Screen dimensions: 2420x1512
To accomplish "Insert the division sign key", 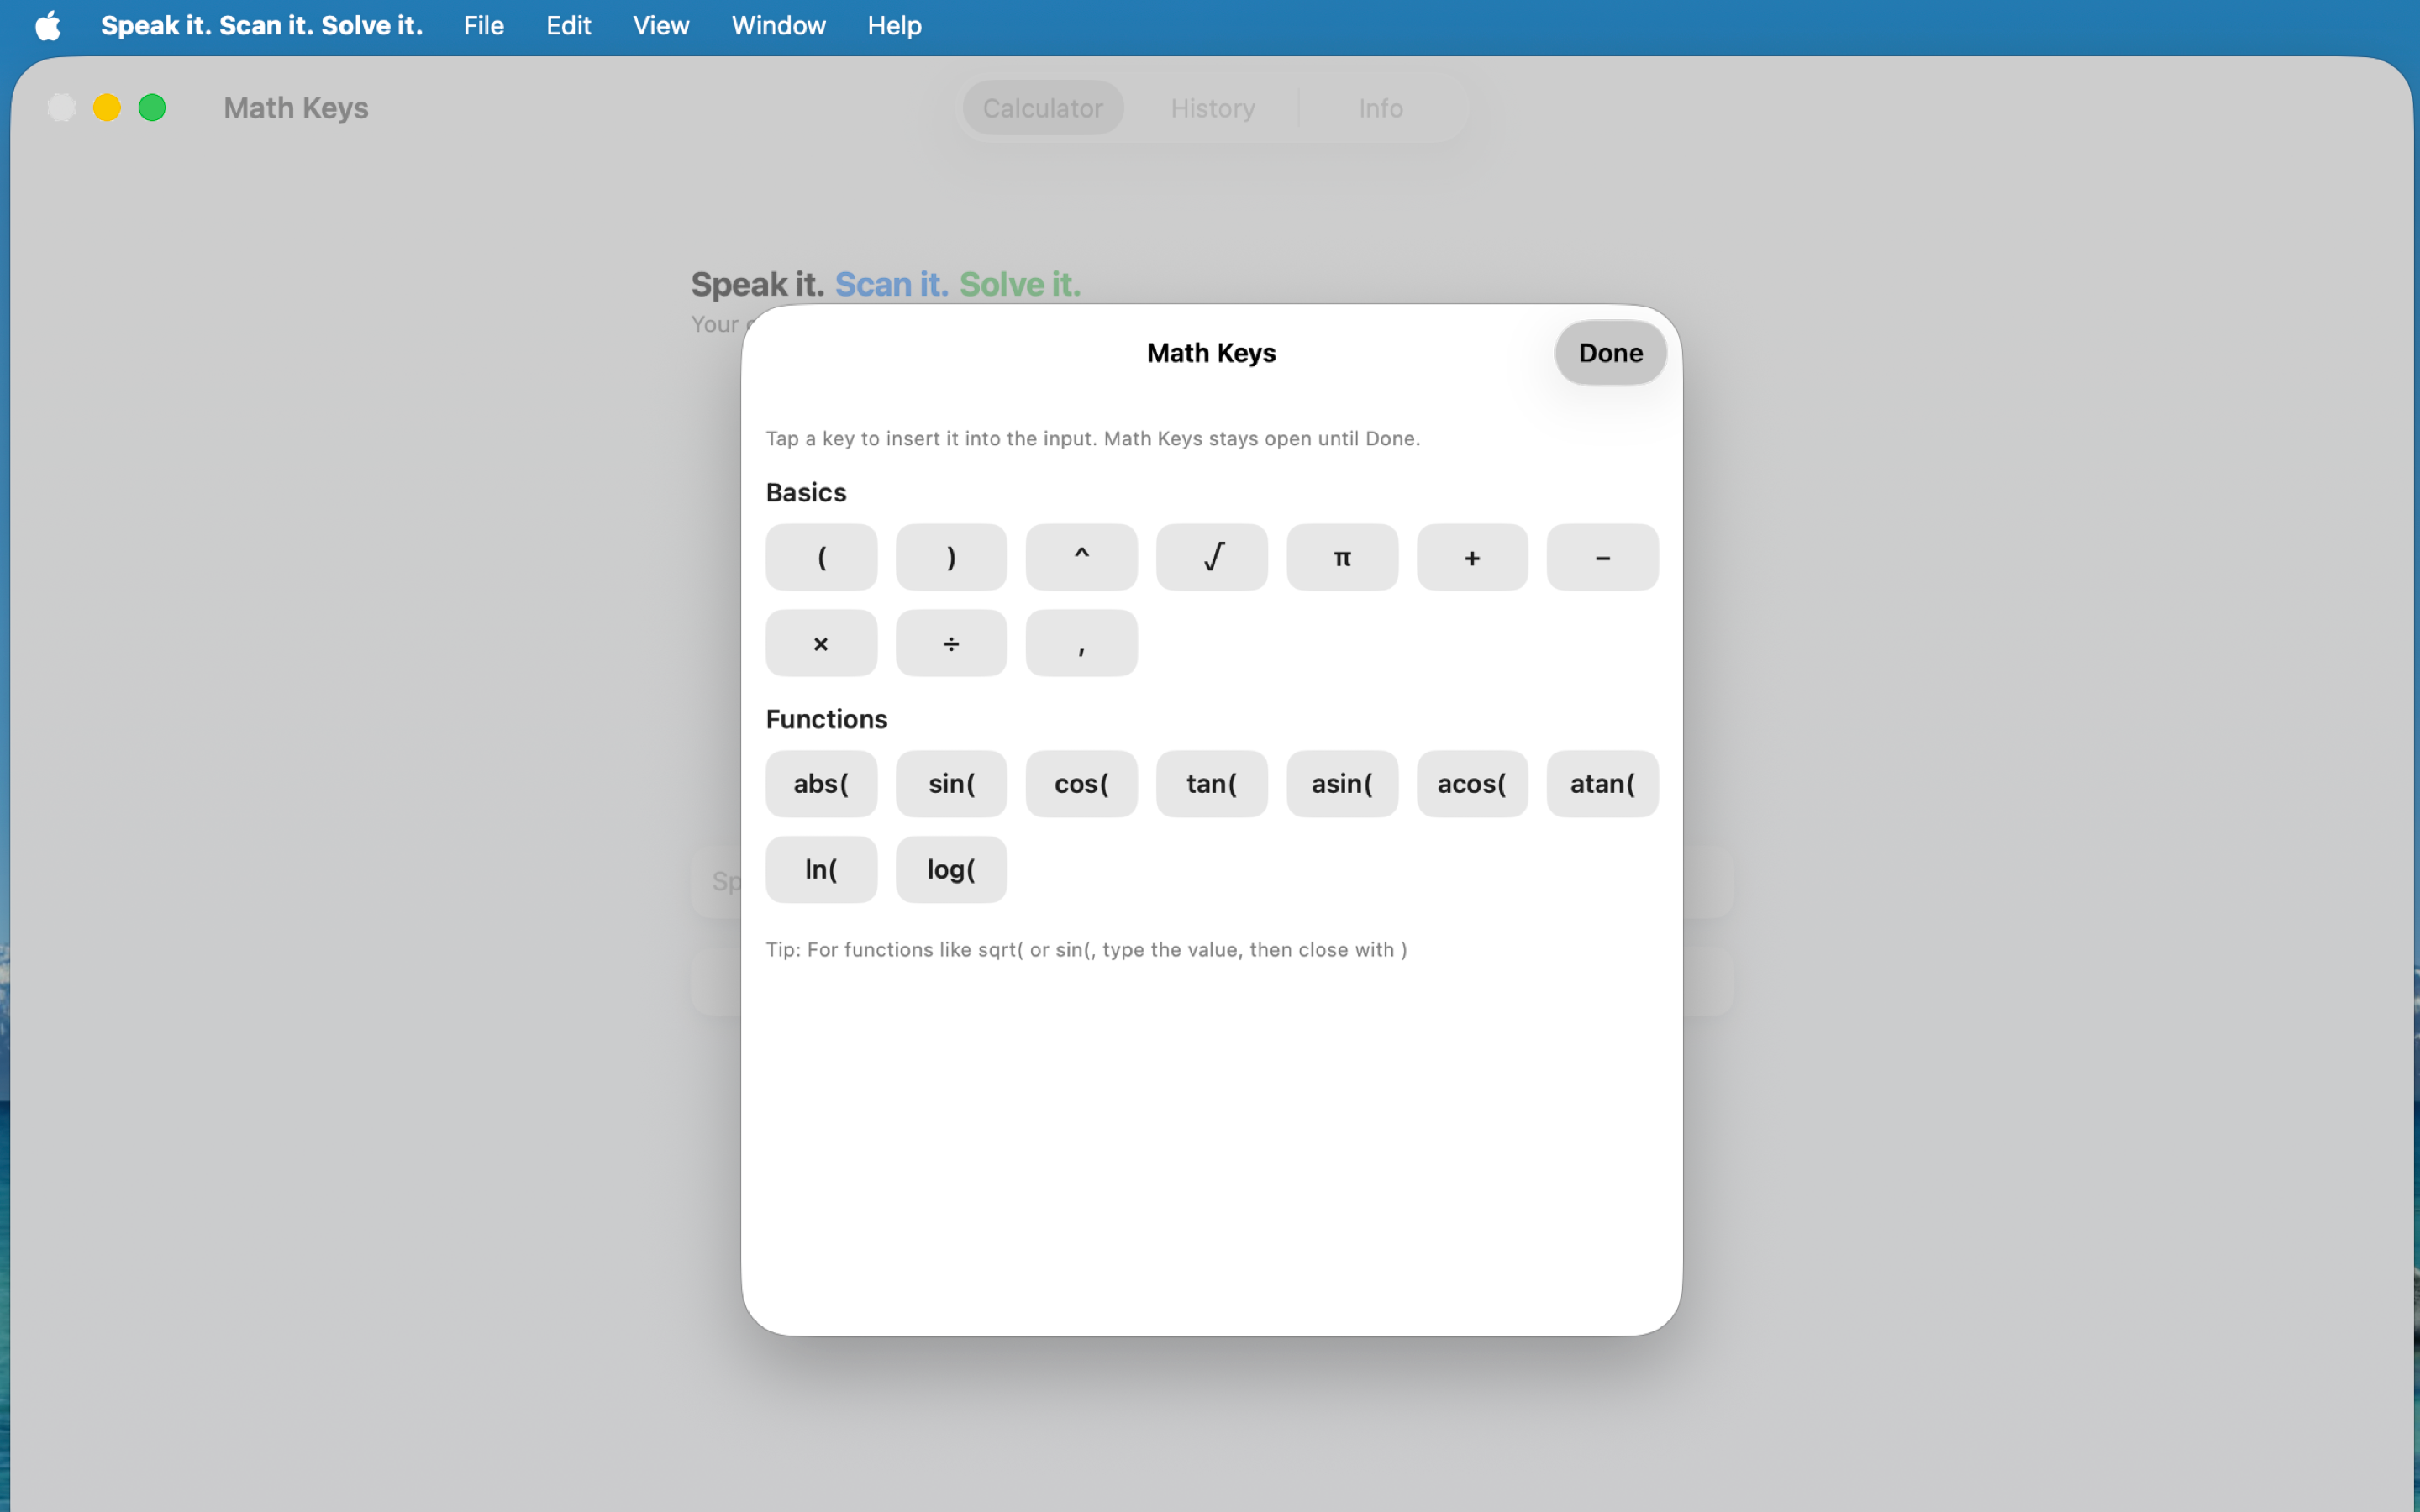I will pyautogui.click(x=951, y=643).
